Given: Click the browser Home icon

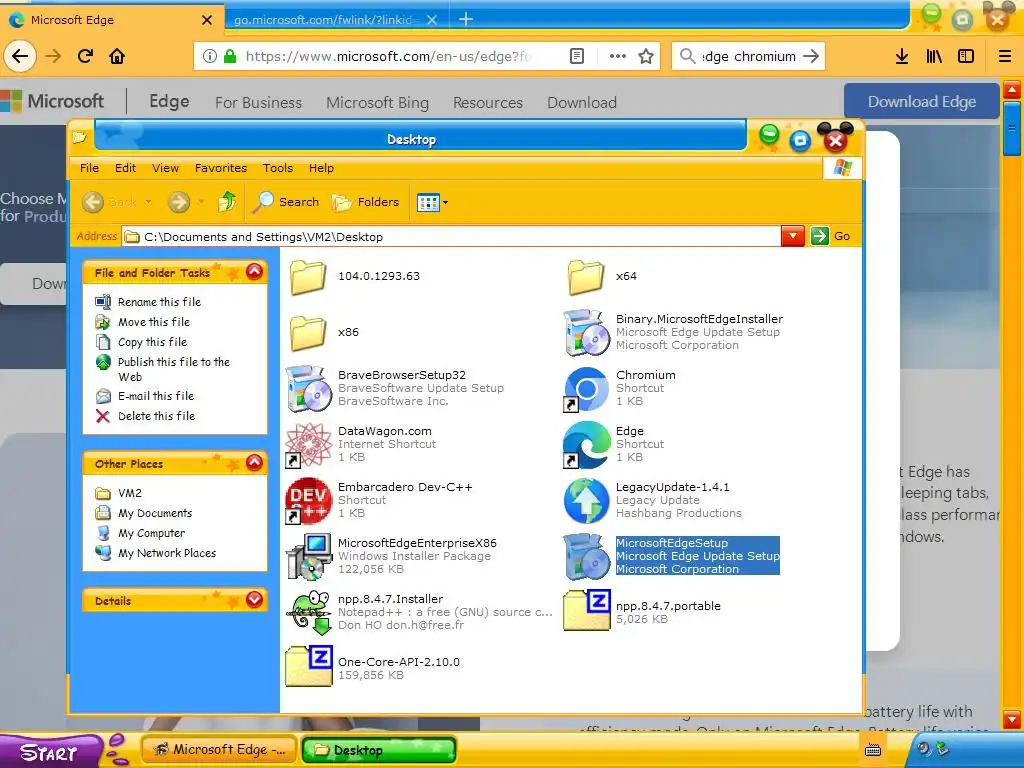Looking at the screenshot, I should [x=117, y=56].
